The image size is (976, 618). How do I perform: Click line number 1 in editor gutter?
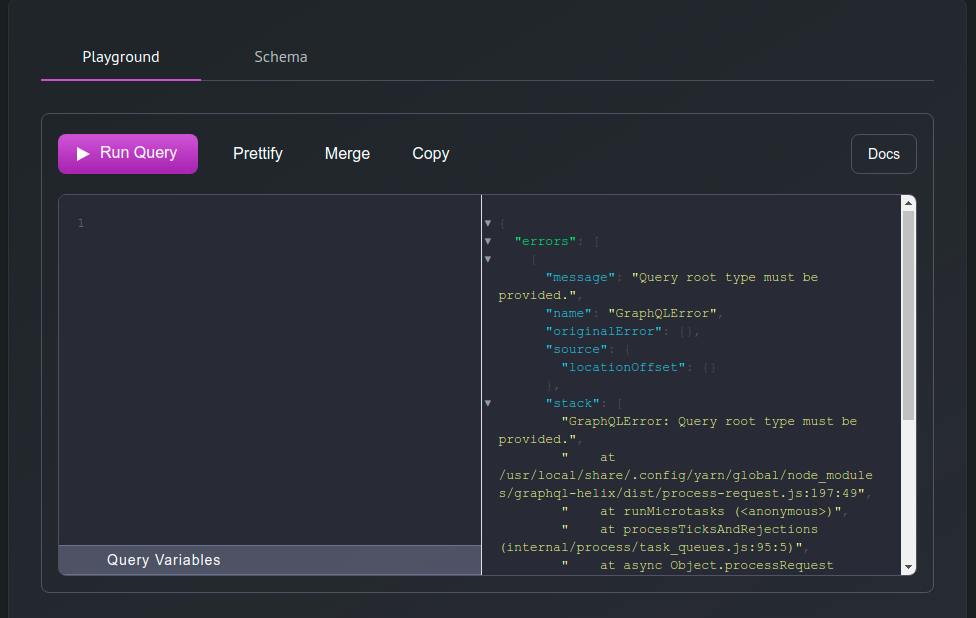point(81,223)
